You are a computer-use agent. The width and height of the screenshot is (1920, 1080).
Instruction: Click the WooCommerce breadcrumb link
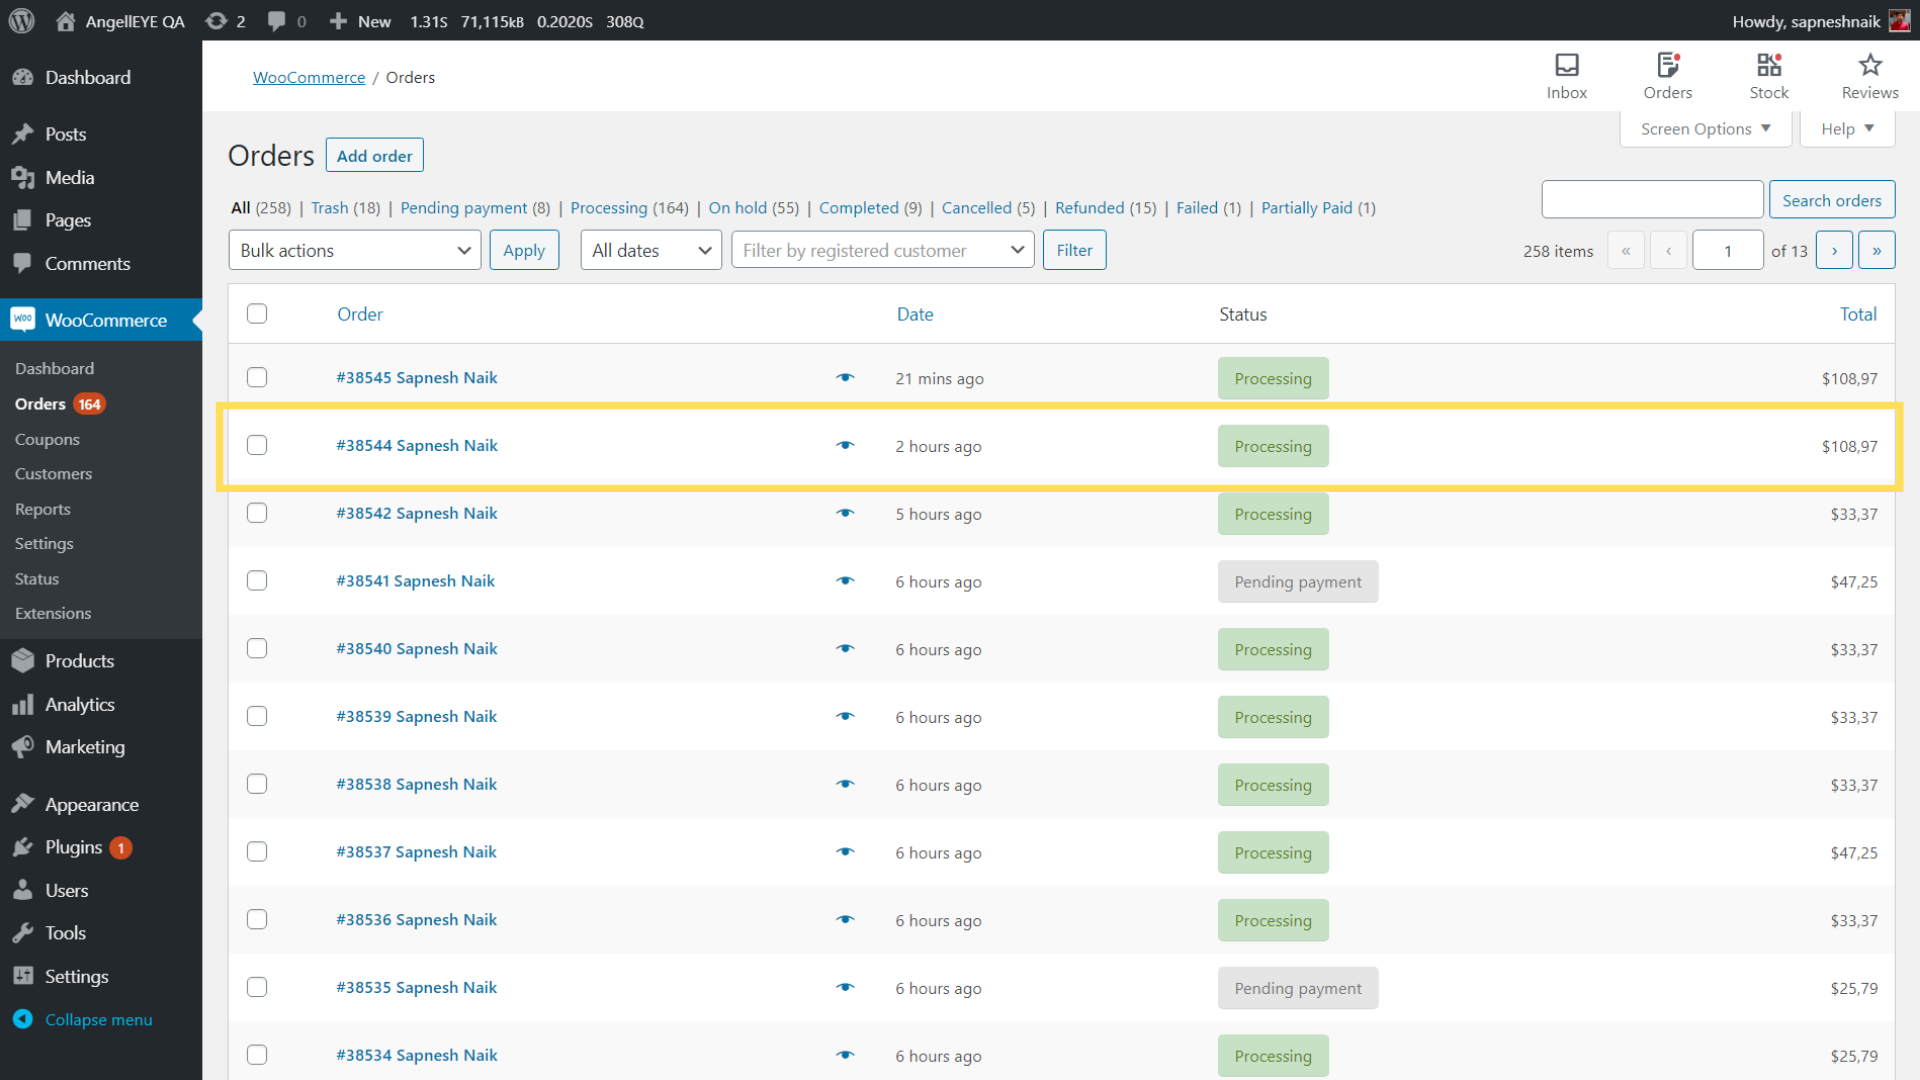pyautogui.click(x=309, y=77)
